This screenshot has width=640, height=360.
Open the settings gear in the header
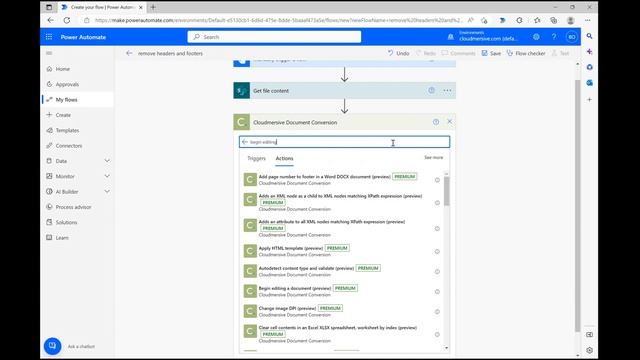[536, 37]
